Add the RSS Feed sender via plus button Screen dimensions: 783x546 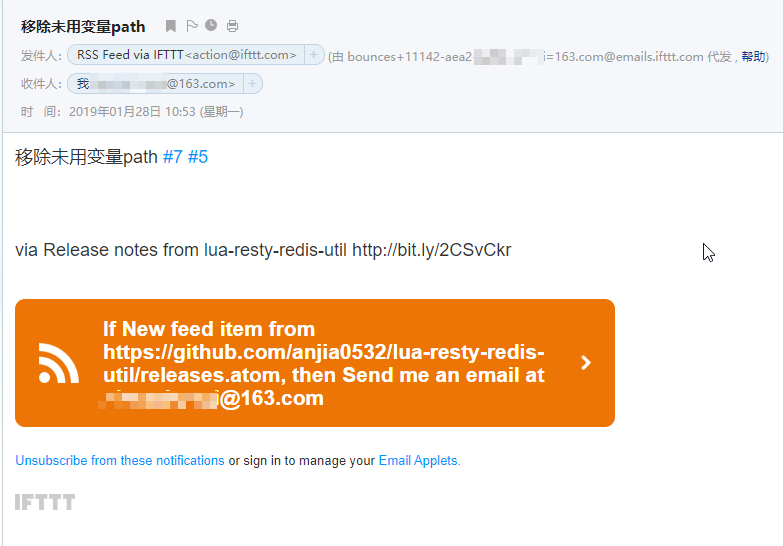coord(314,54)
